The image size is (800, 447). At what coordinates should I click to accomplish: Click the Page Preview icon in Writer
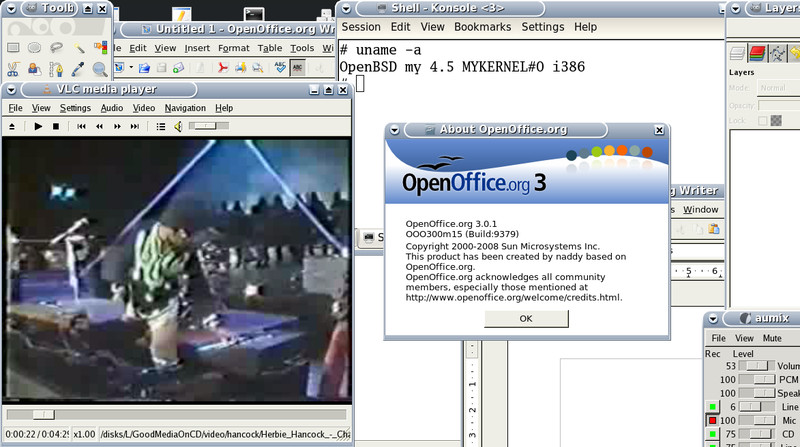click(258, 67)
